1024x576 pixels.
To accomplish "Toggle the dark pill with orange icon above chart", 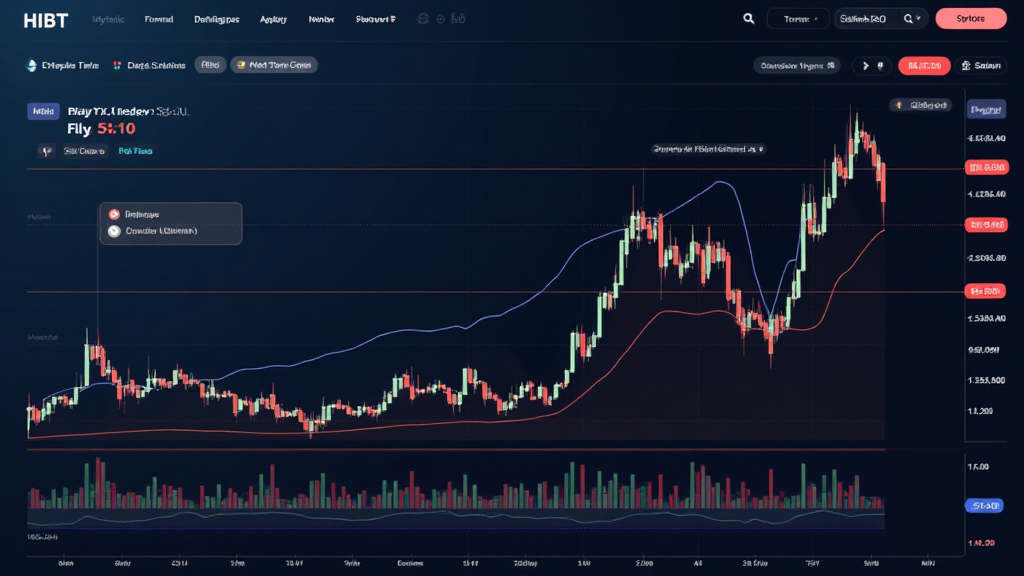I will click(x=919, y=104).
